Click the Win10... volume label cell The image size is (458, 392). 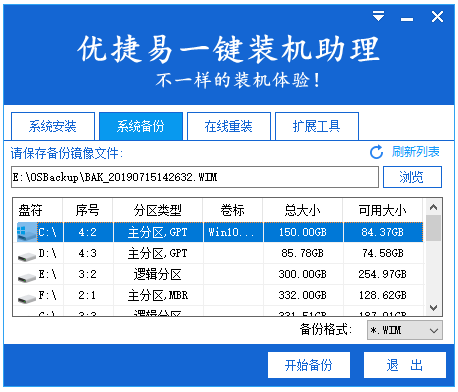233,232
